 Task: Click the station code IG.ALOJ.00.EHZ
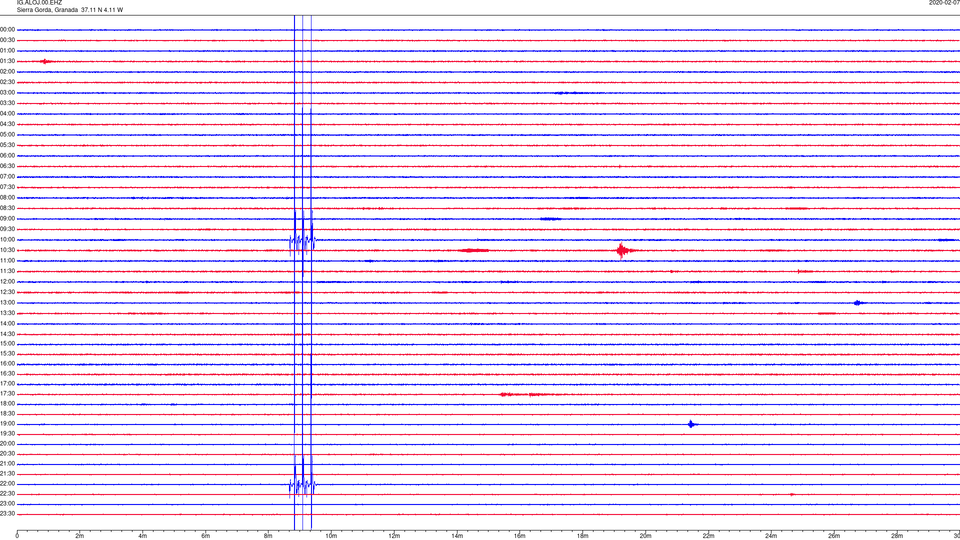pos(39,3)
